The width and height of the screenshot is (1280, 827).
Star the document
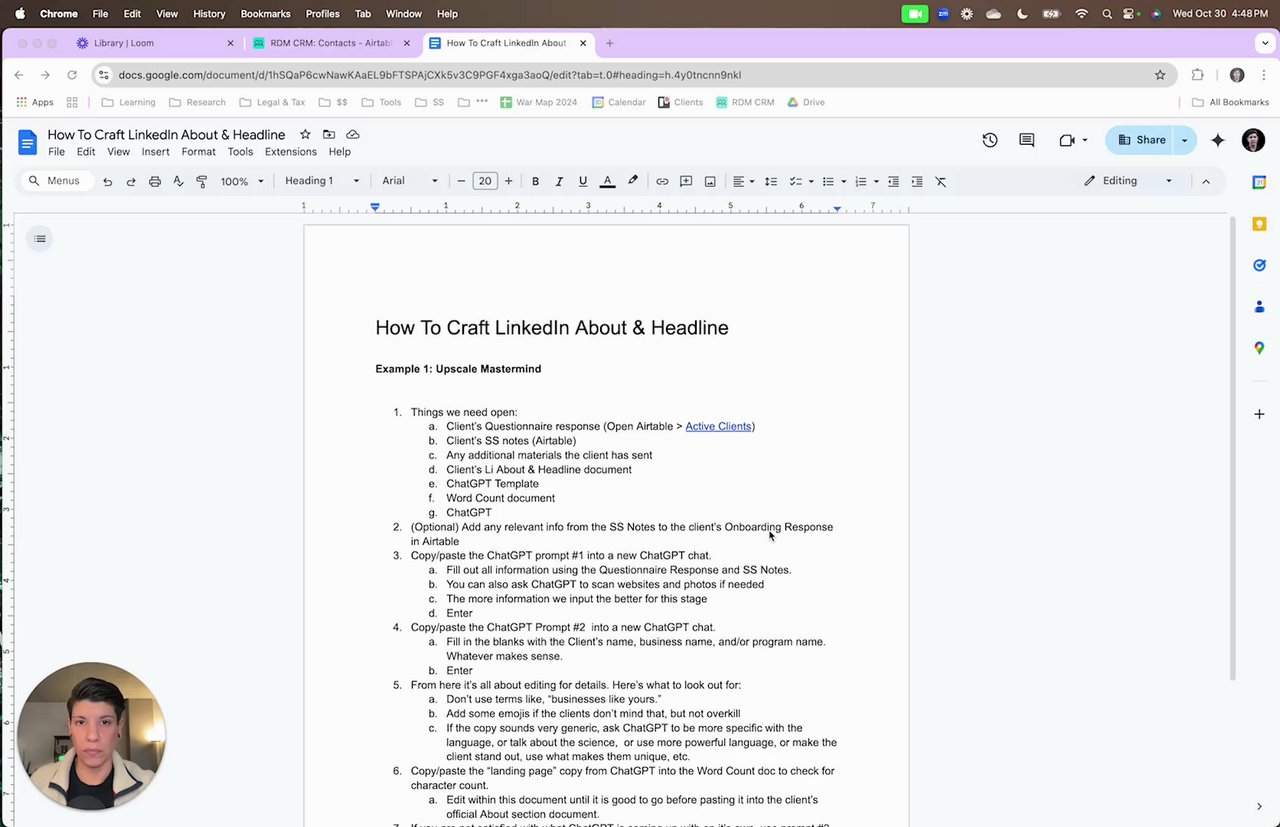click(x=305, y=135)
